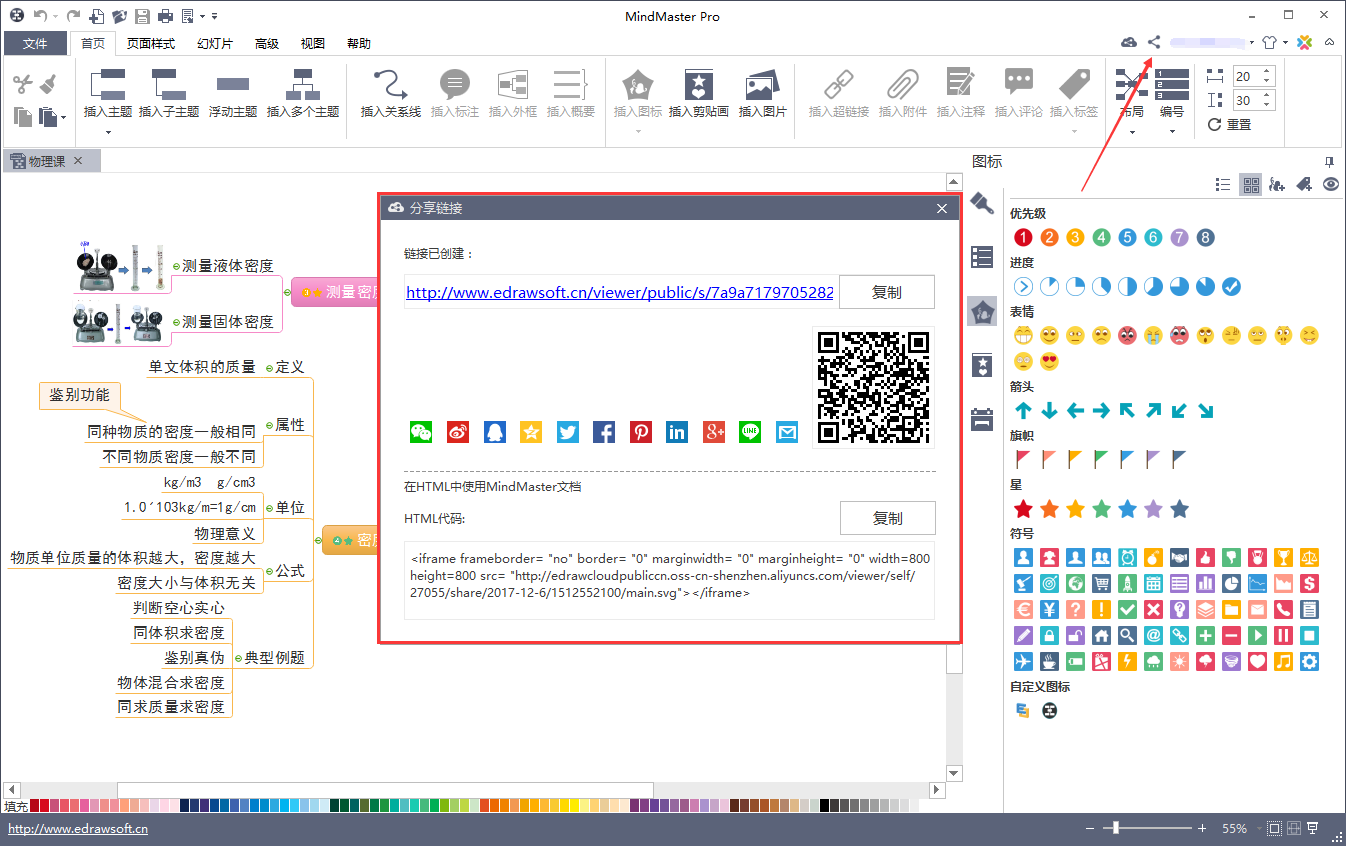The height and width of the screenshot is (846, 1346).
Task: Click the share icon in title area
Action: coord(1153,42)
